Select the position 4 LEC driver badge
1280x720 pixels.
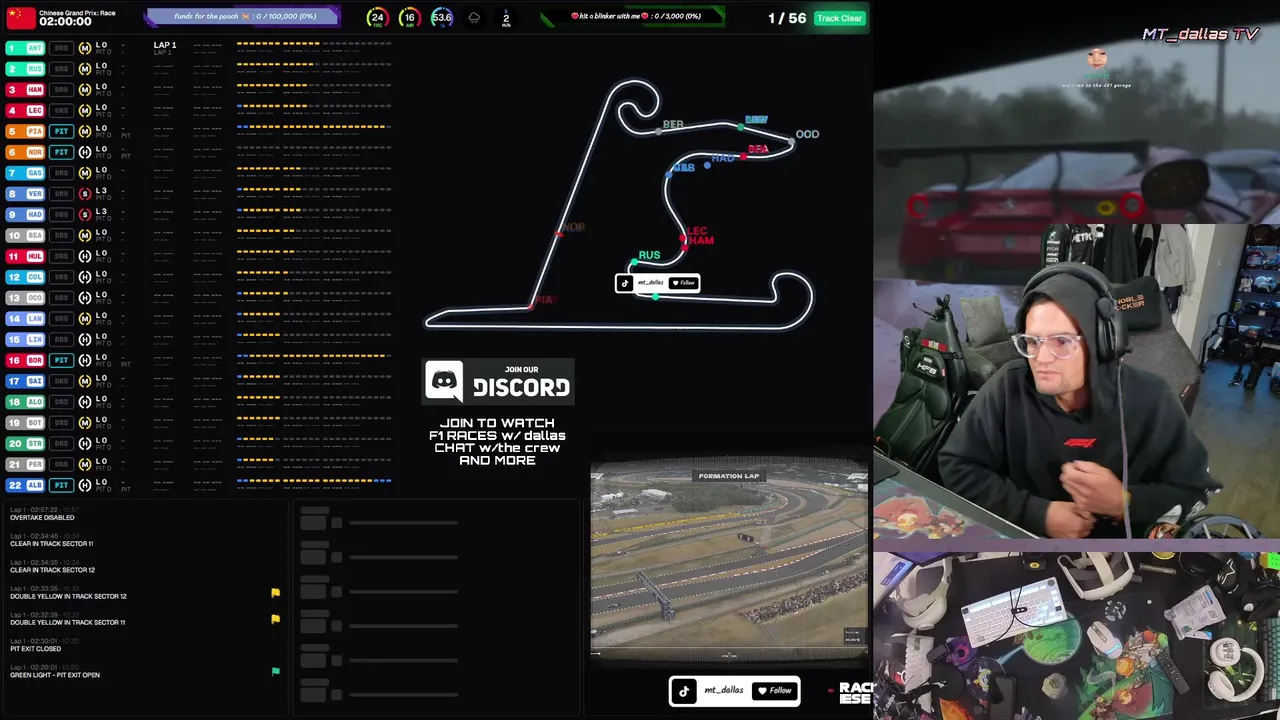(25, 110)
